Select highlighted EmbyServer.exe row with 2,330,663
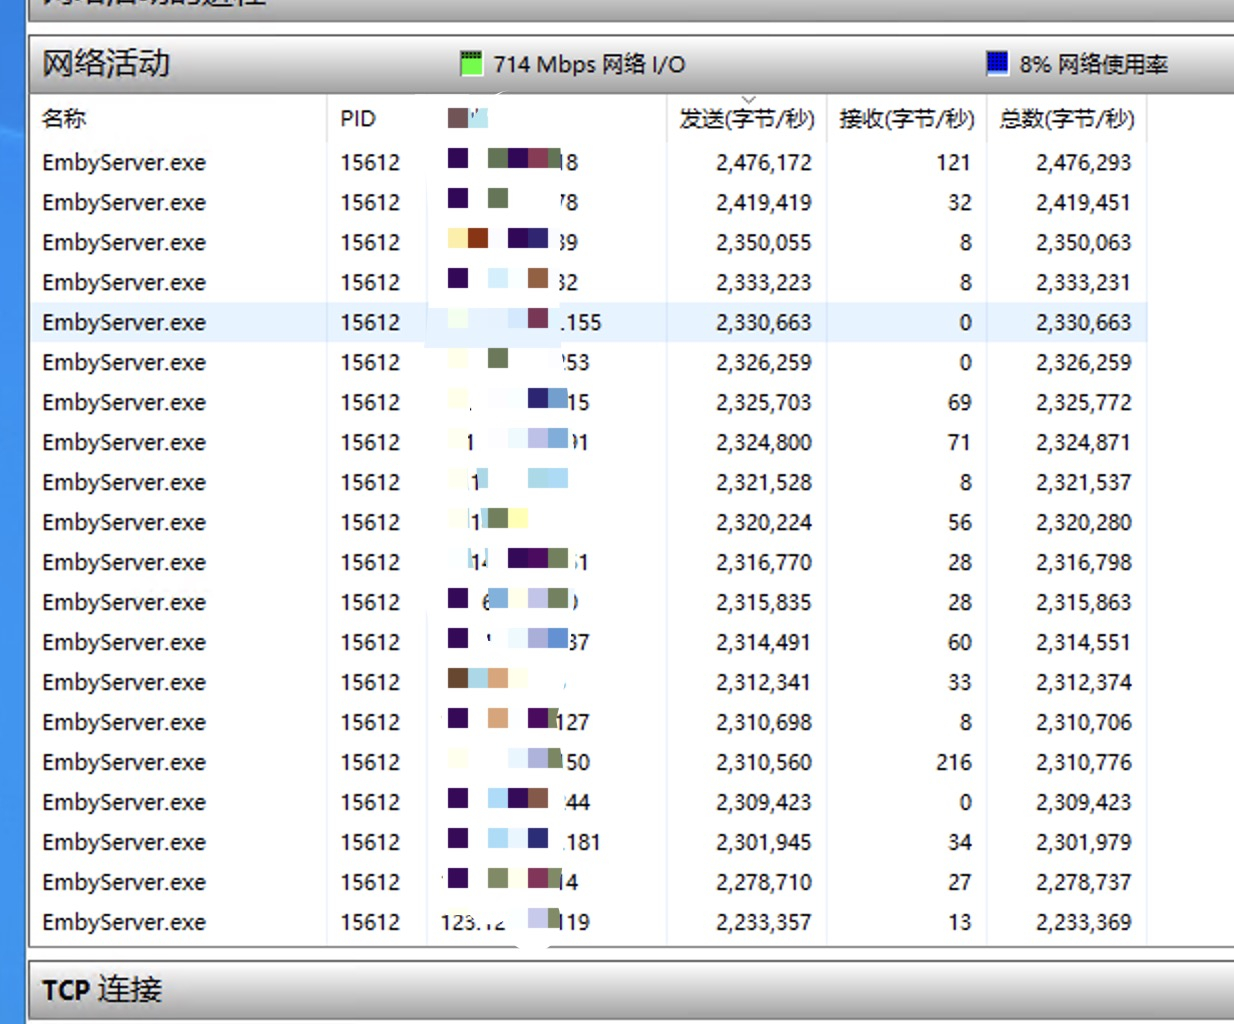This screenshot has width=1234, height=1024. [588, 322]
